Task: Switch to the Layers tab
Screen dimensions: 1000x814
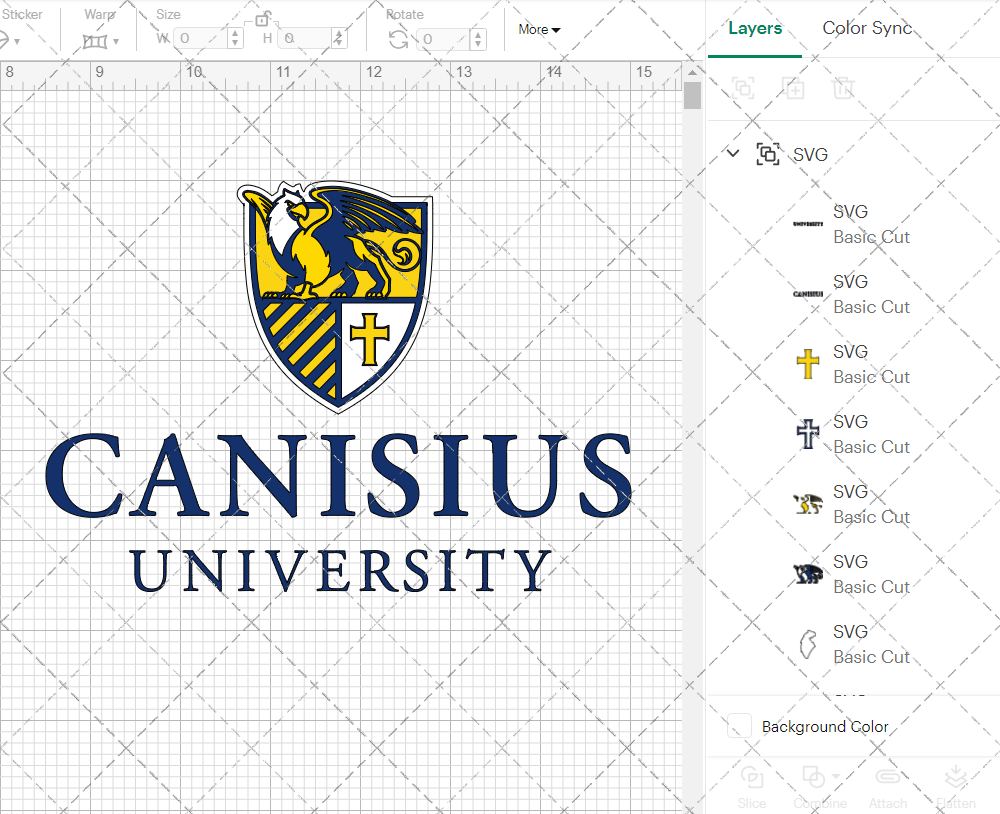Action: (755, 28)
